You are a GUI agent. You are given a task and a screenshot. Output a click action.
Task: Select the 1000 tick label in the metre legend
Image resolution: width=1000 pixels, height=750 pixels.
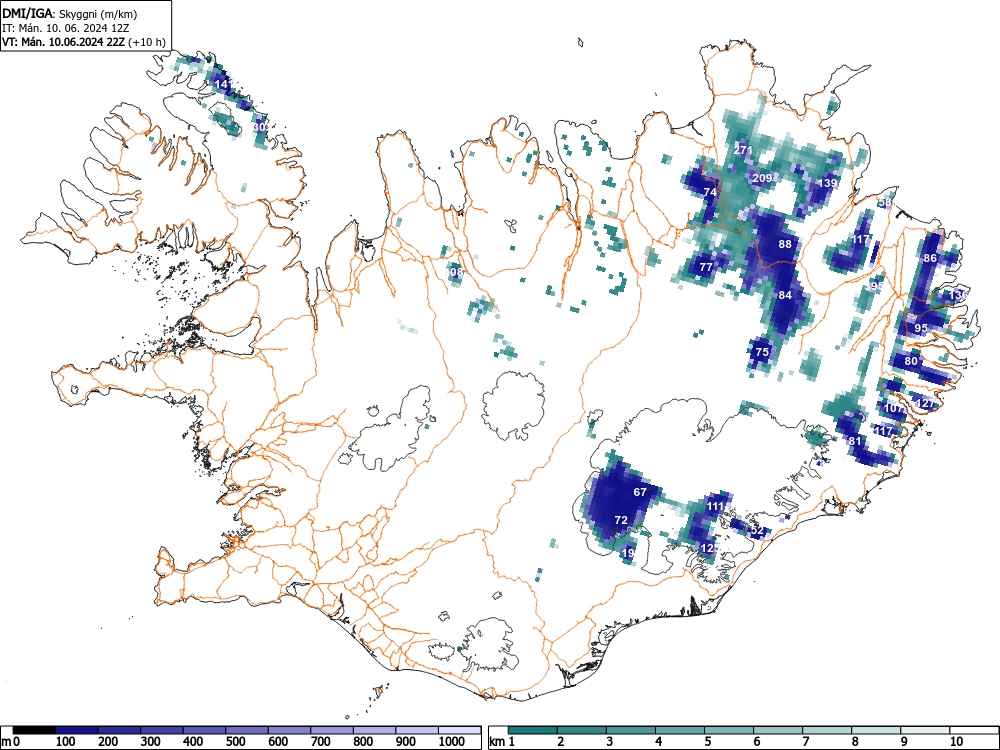pos(452,742)
